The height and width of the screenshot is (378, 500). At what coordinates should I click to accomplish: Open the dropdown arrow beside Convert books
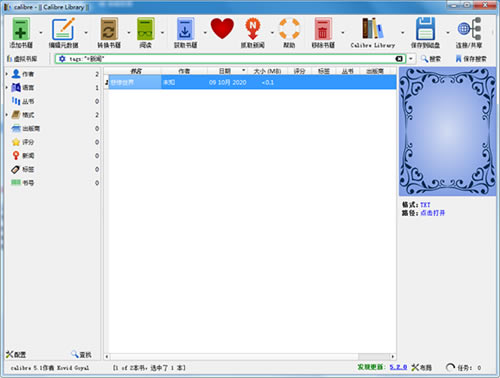coord(129,33)
